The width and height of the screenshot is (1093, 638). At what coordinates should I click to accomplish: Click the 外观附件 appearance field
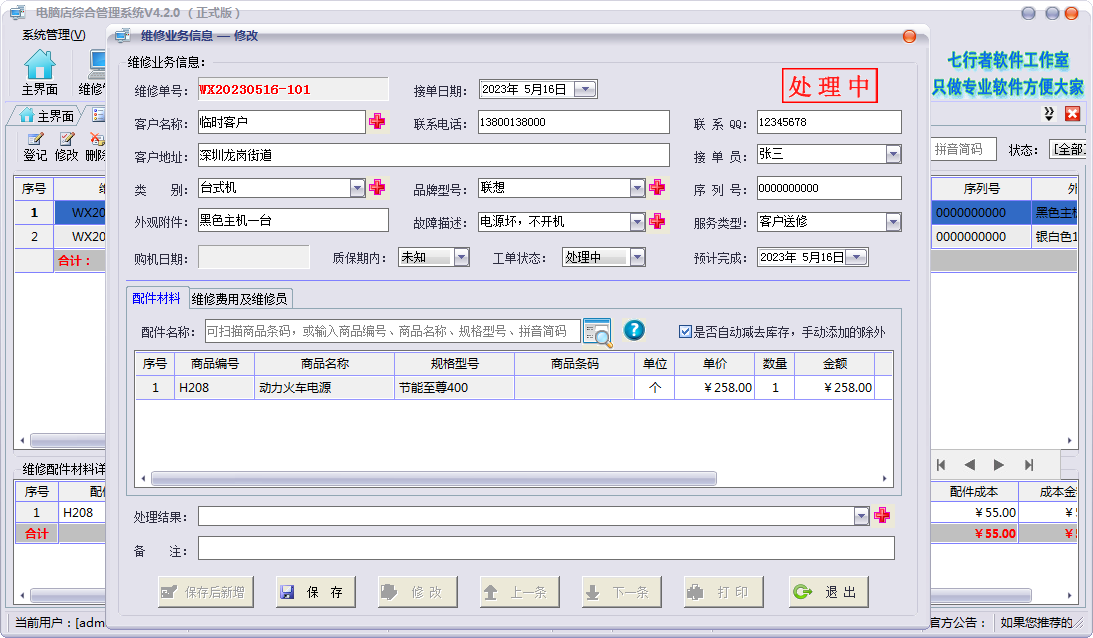[x=293, y=220]
